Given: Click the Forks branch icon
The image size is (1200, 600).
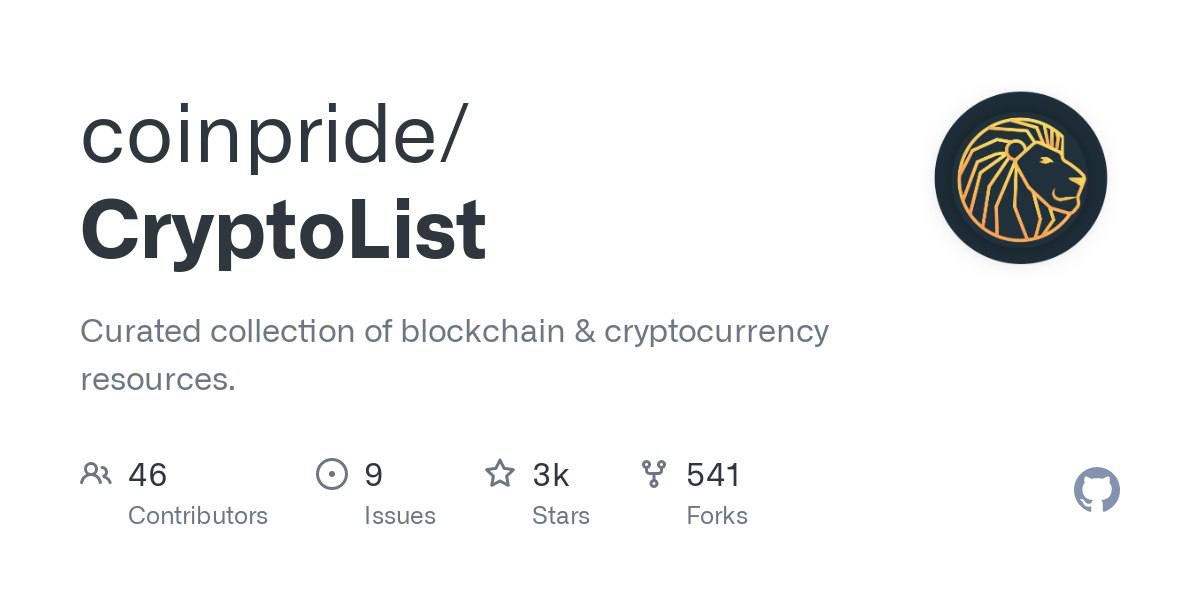Looking at the screenshot, I should (x=654, y=473).
